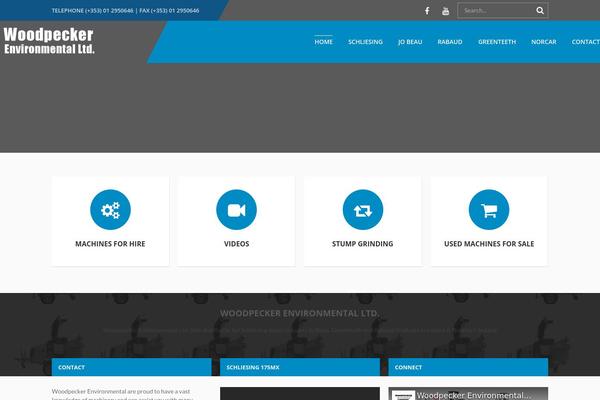Click the blue Contact panel header

coord(132,367)
